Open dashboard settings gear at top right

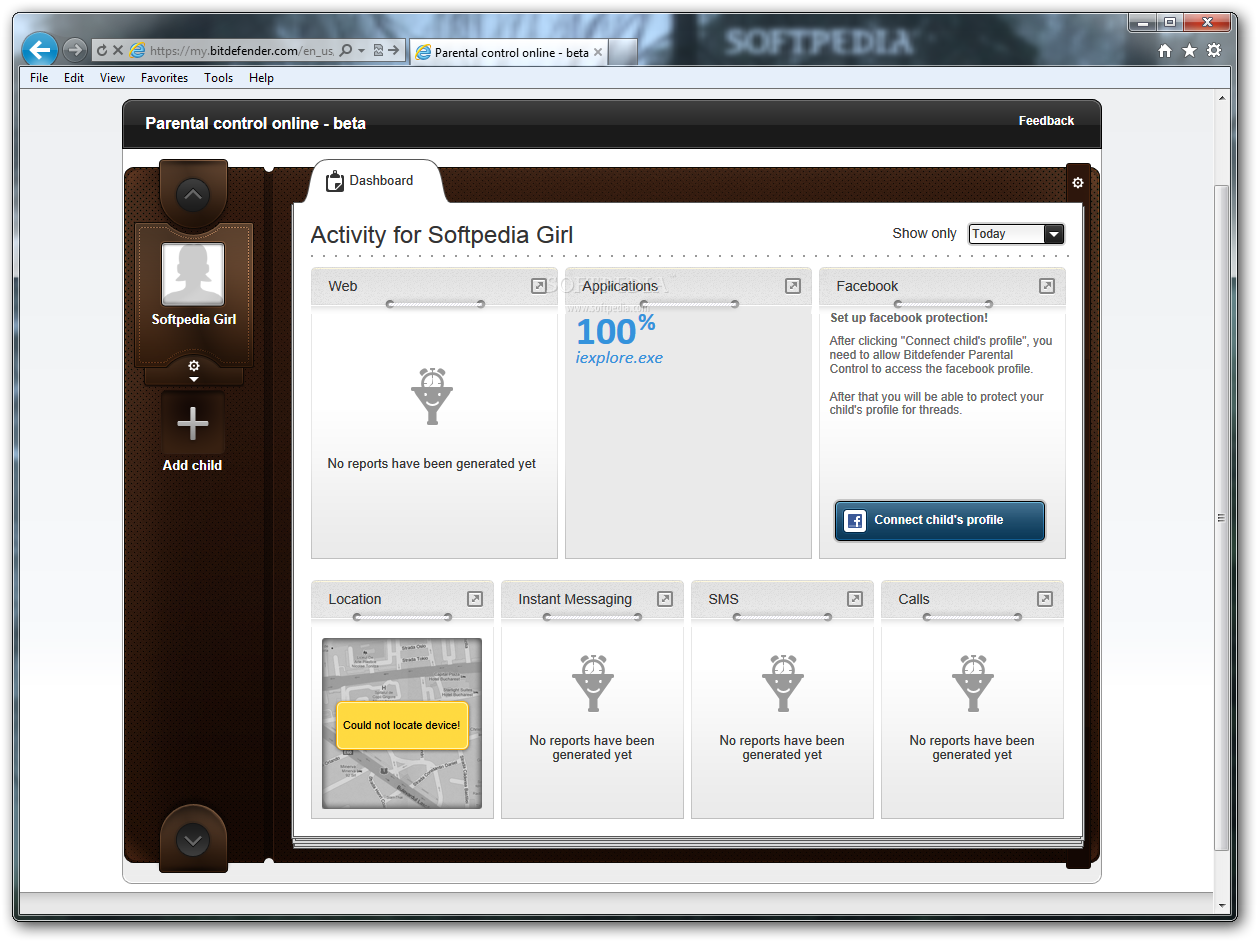coord(1078,183)
